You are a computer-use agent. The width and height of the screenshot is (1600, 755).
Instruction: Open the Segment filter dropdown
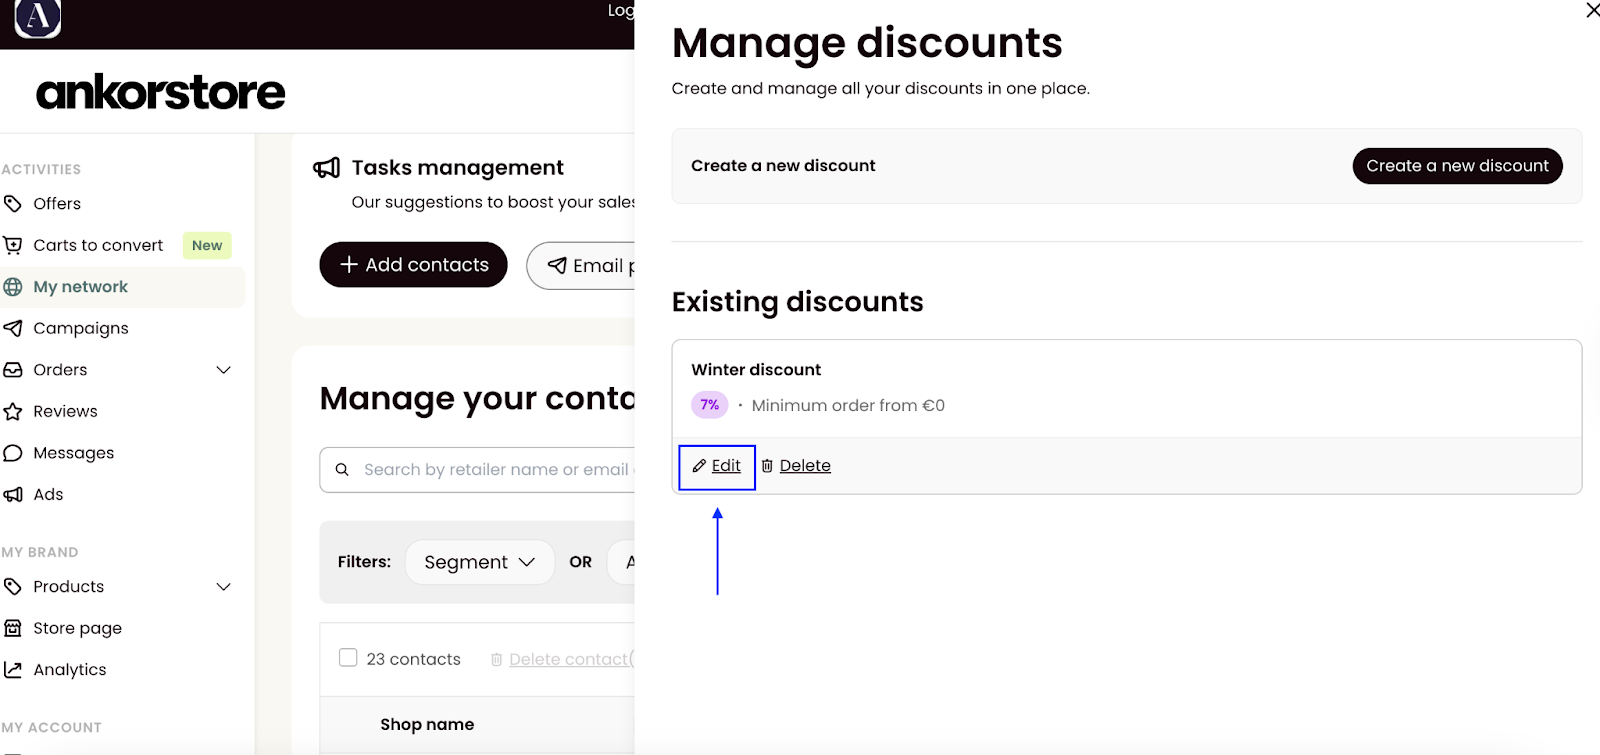click(x=480, y=562)
